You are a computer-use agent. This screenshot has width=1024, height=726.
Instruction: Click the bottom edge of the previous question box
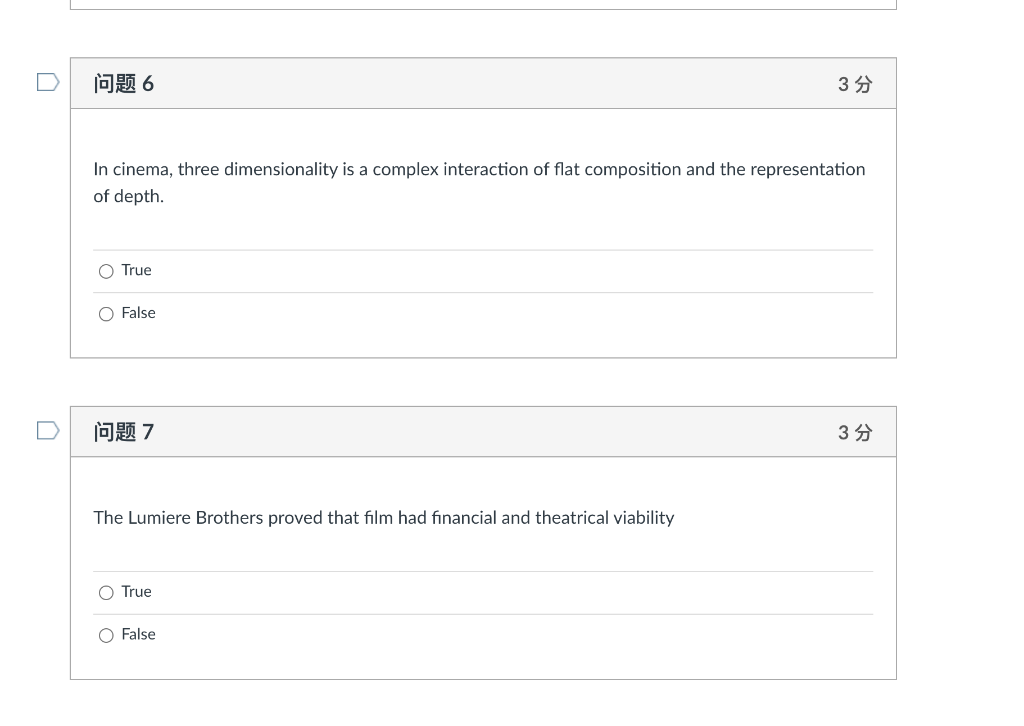pyautogui.click(x=483, y=7)
